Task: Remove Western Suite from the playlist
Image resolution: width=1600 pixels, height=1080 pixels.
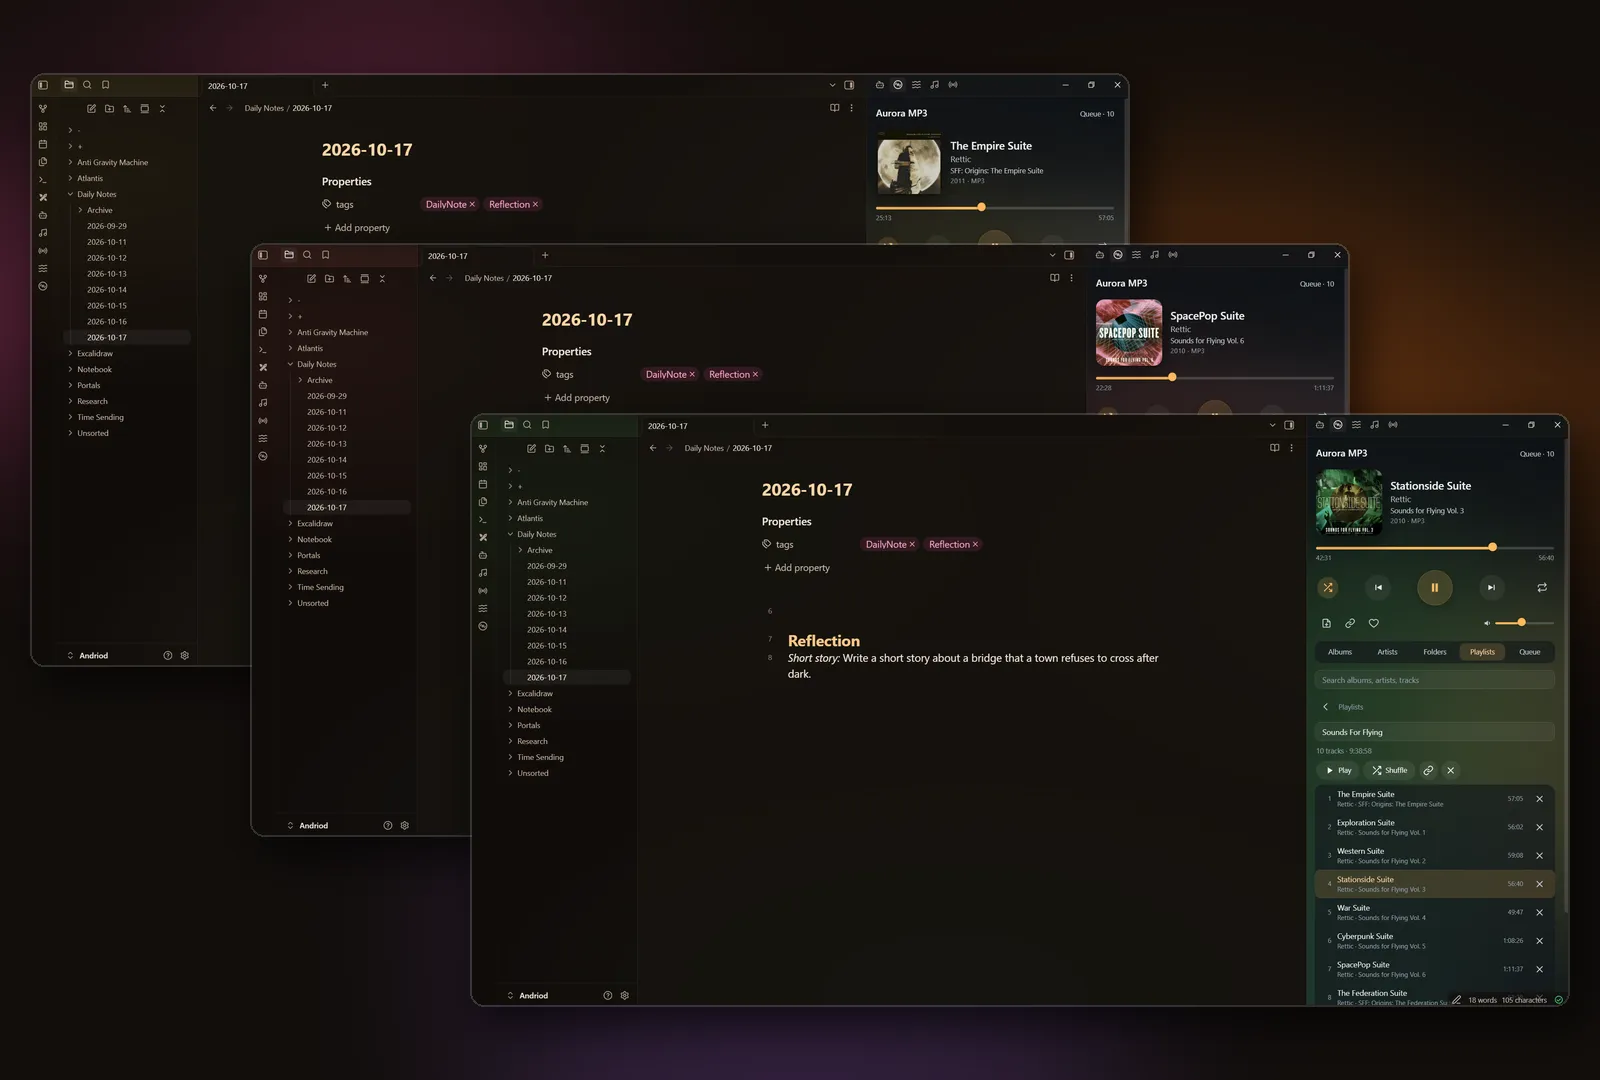Action: pos(1540,856)
